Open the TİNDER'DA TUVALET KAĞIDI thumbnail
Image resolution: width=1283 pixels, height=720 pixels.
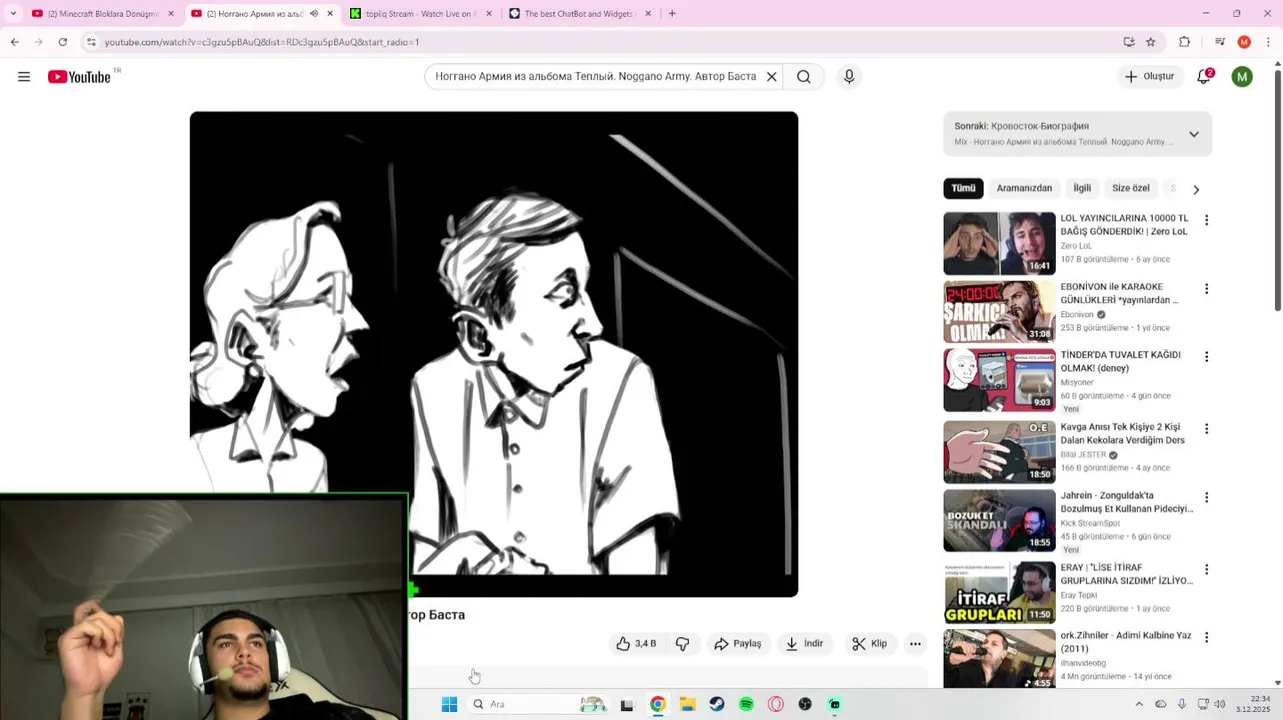[999, 380]
